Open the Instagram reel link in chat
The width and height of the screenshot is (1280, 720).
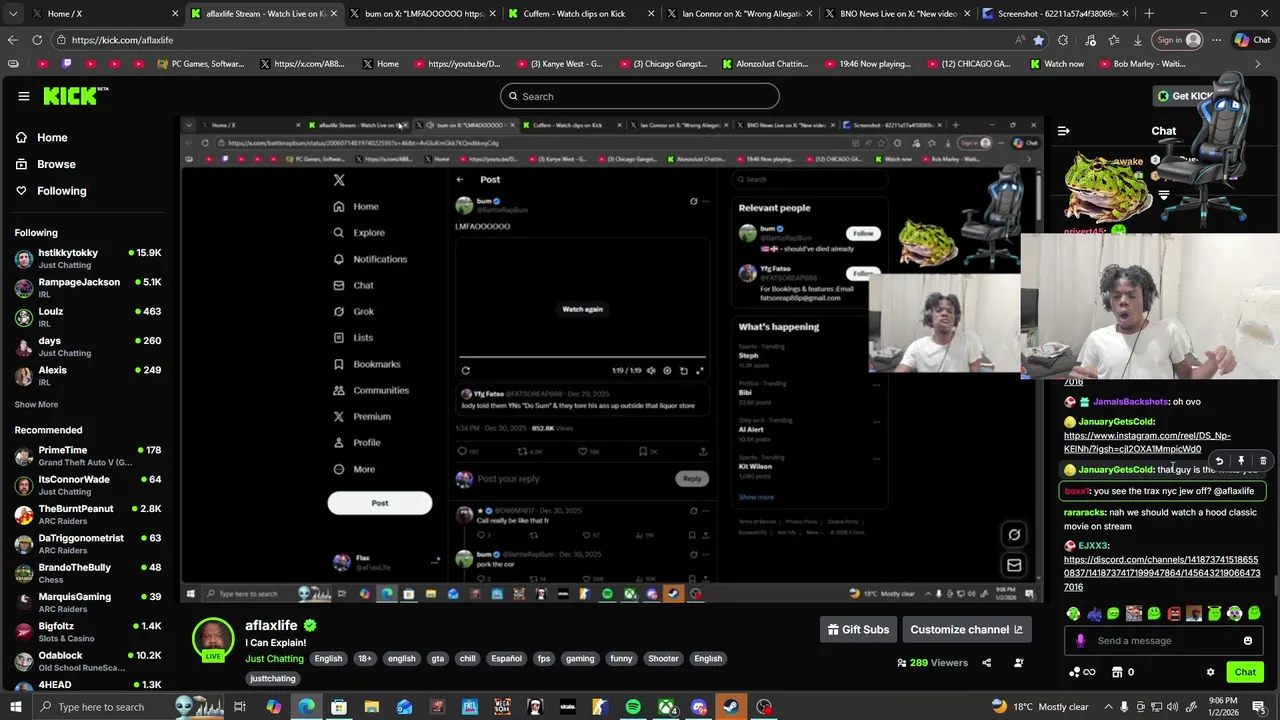pyautogui.click(x=1147, y=443)
